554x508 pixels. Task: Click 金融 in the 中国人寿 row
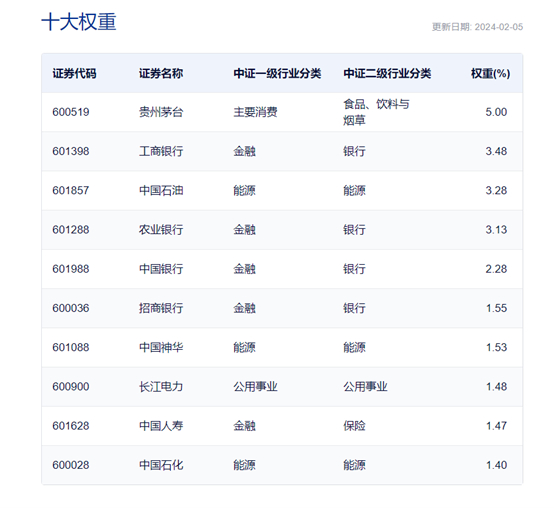coord(244,426)
